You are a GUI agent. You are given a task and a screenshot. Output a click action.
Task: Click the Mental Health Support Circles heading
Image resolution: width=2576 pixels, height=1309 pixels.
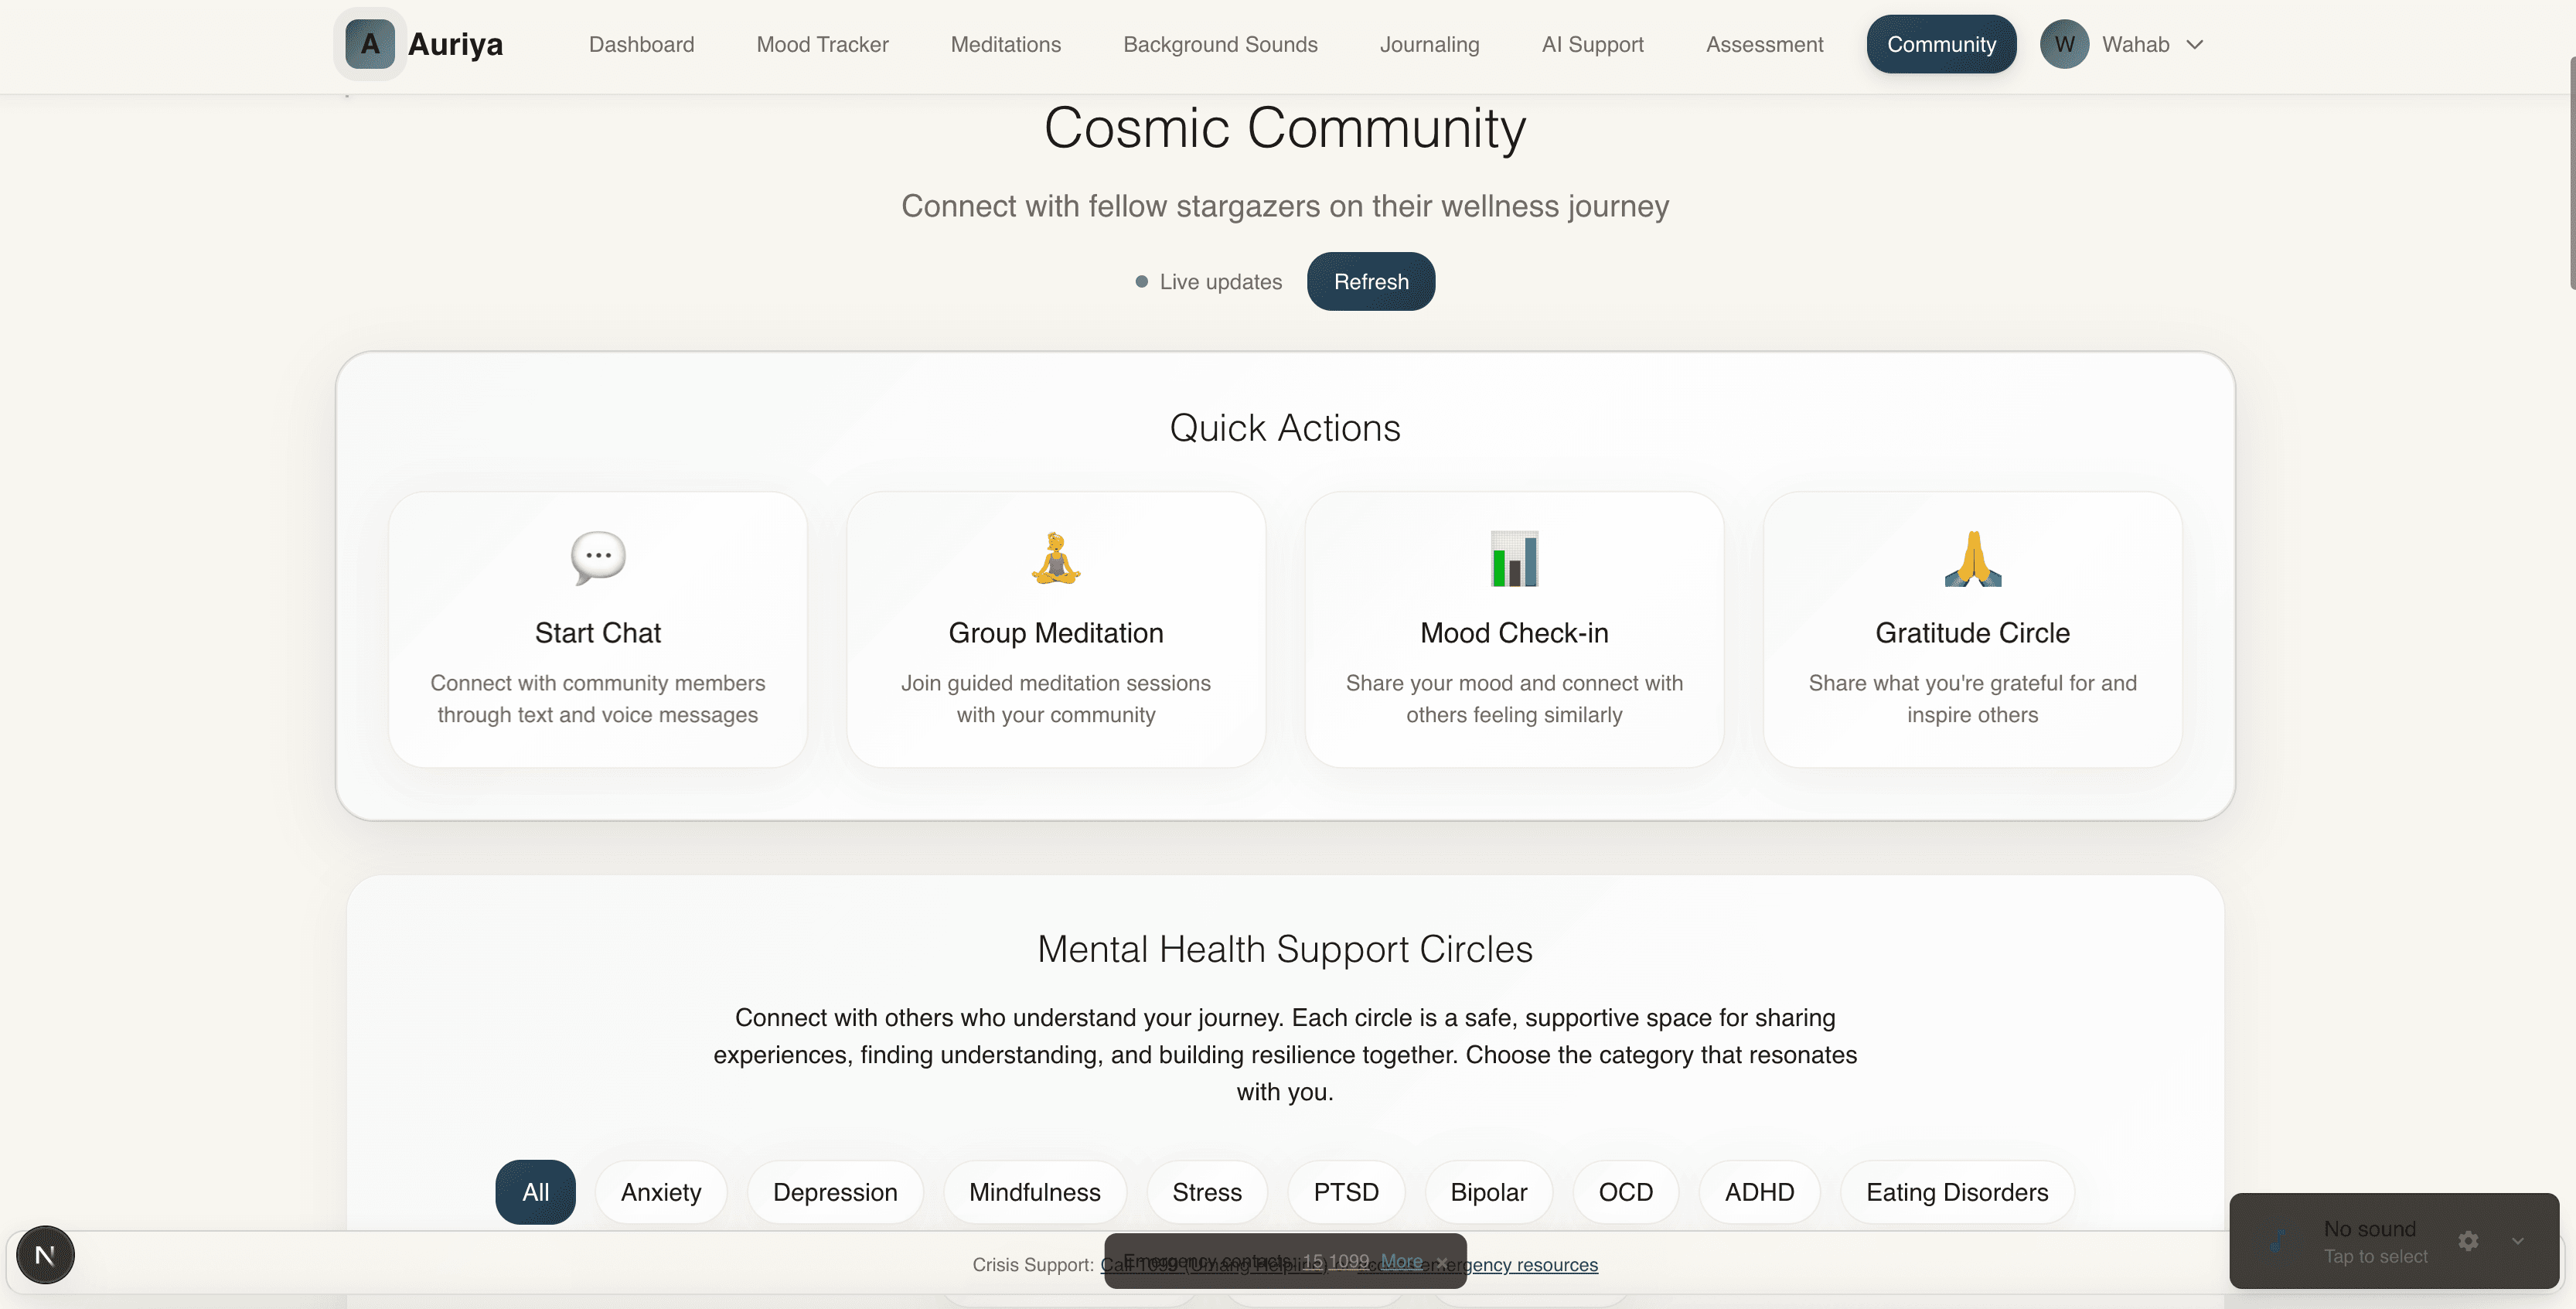coord(1285,949)
